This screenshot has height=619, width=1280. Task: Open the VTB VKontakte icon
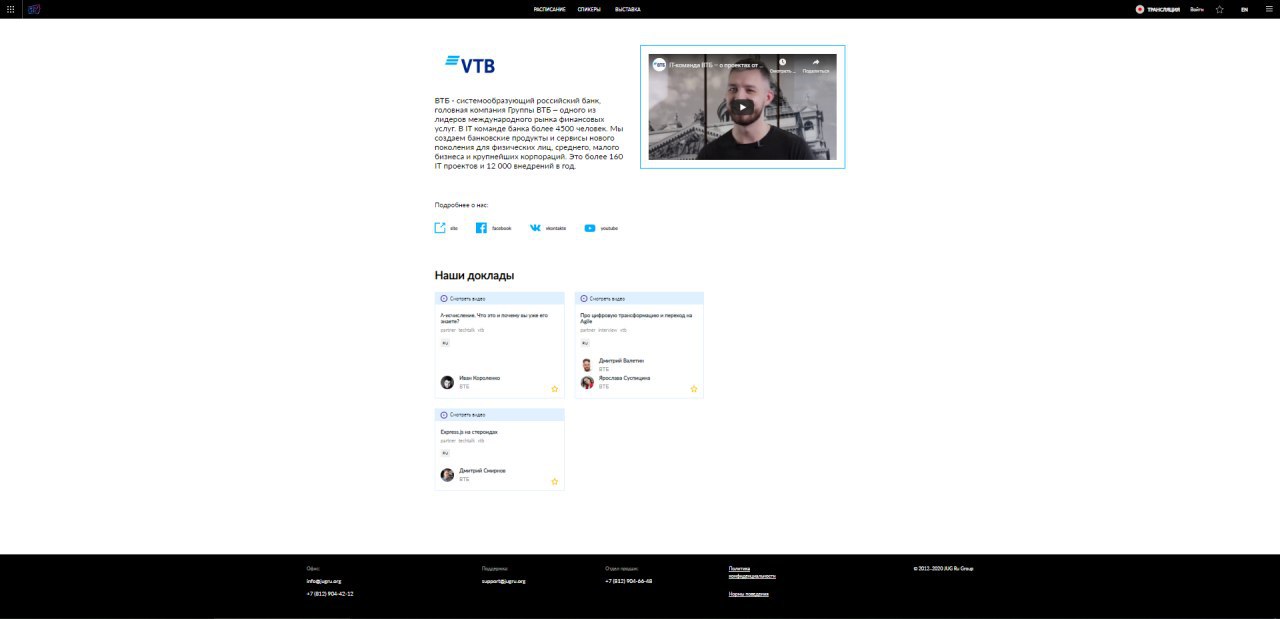point(535,228)
